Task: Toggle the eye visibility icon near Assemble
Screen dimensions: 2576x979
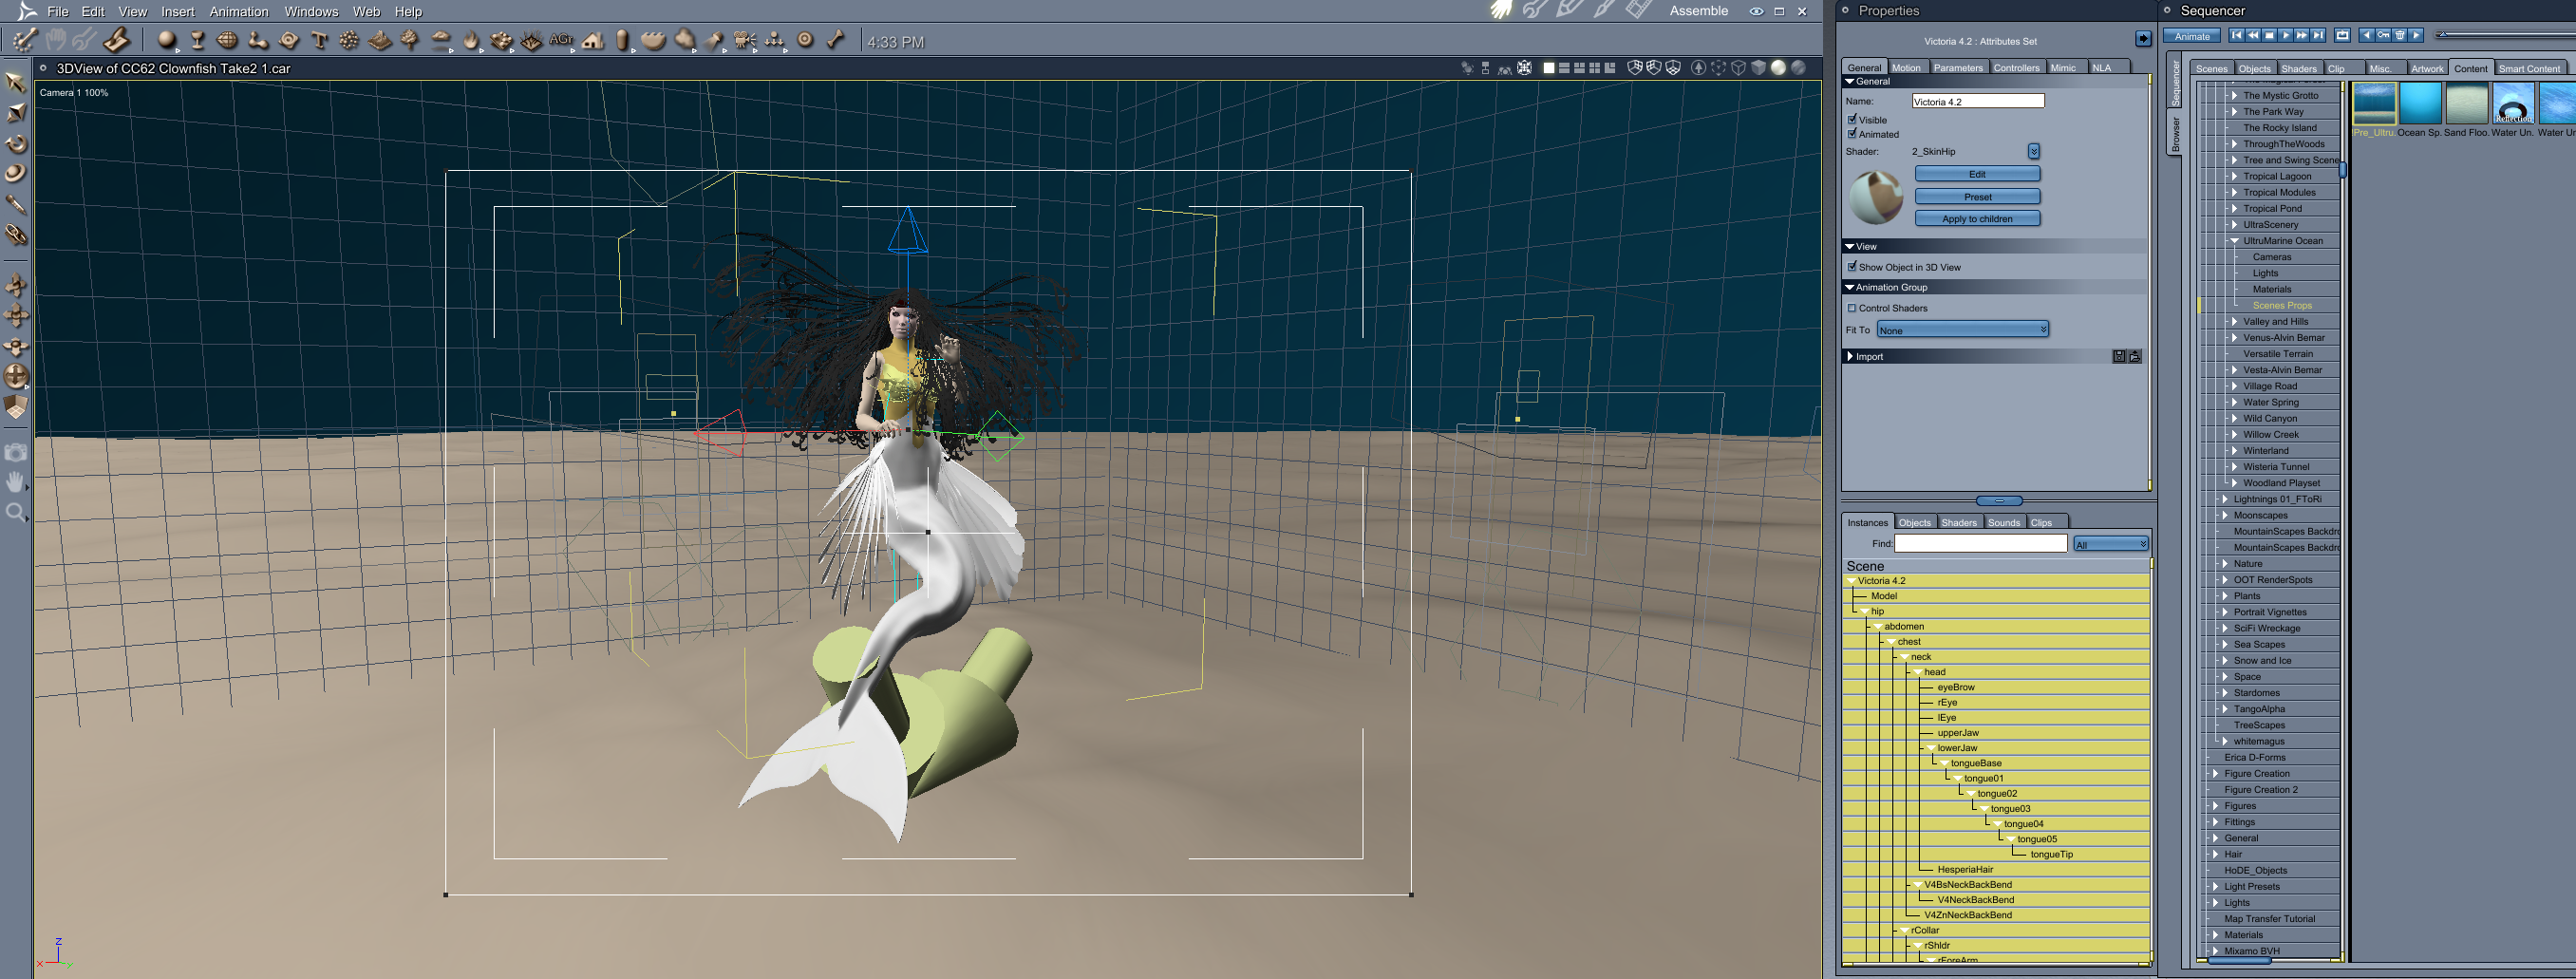Action: click(1756, 11)
